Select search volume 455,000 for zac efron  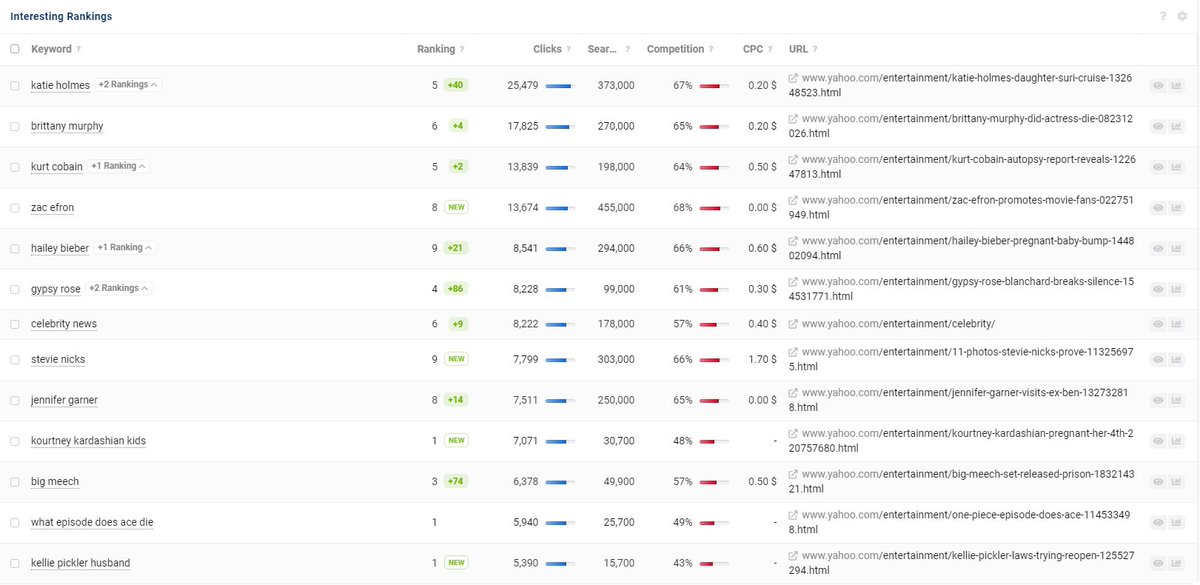pyautogui.click(x=615, y=208)
